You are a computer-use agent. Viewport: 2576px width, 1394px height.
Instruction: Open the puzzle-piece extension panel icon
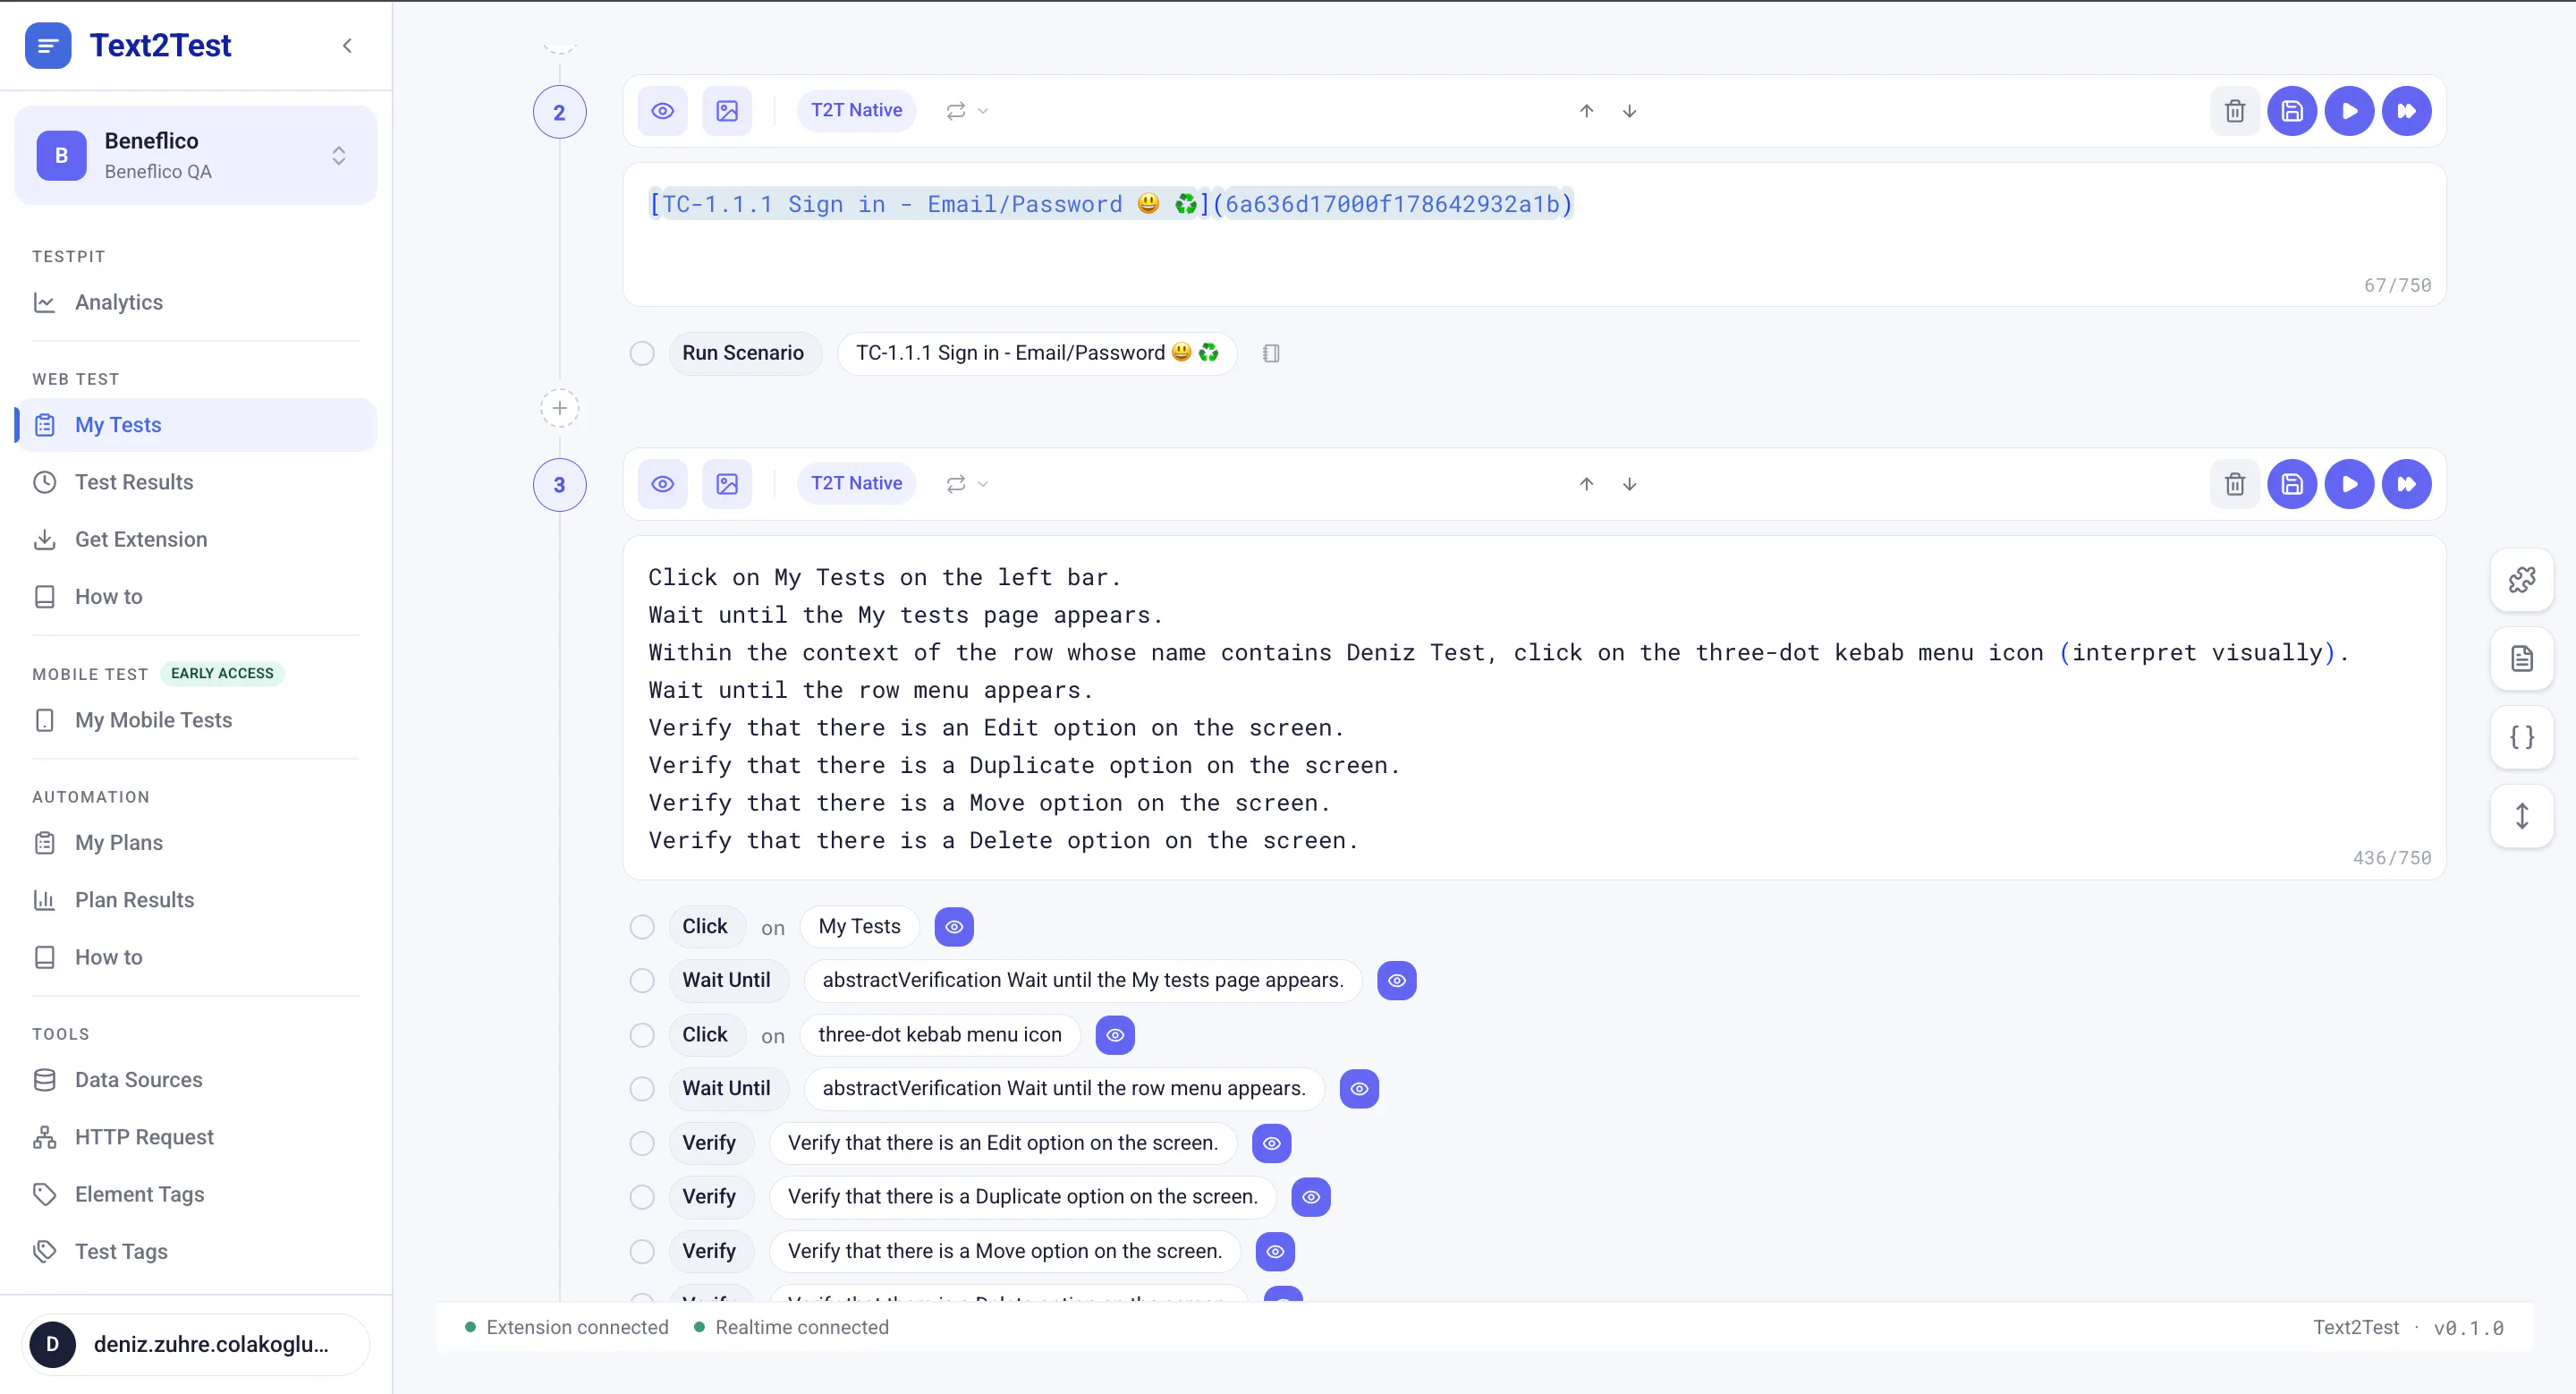click(2522, 580)
